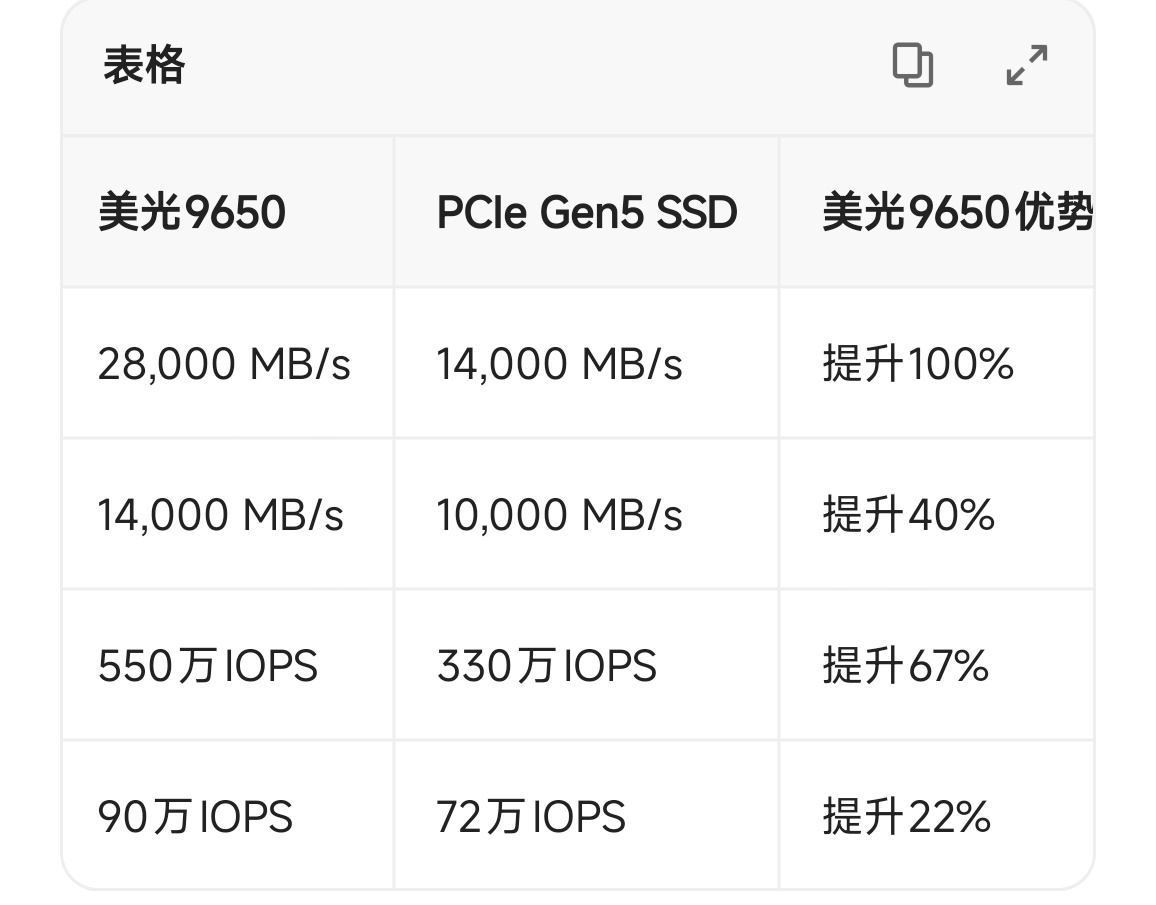Click the 14,000 MB/s cell in second row

pos(220,516)
